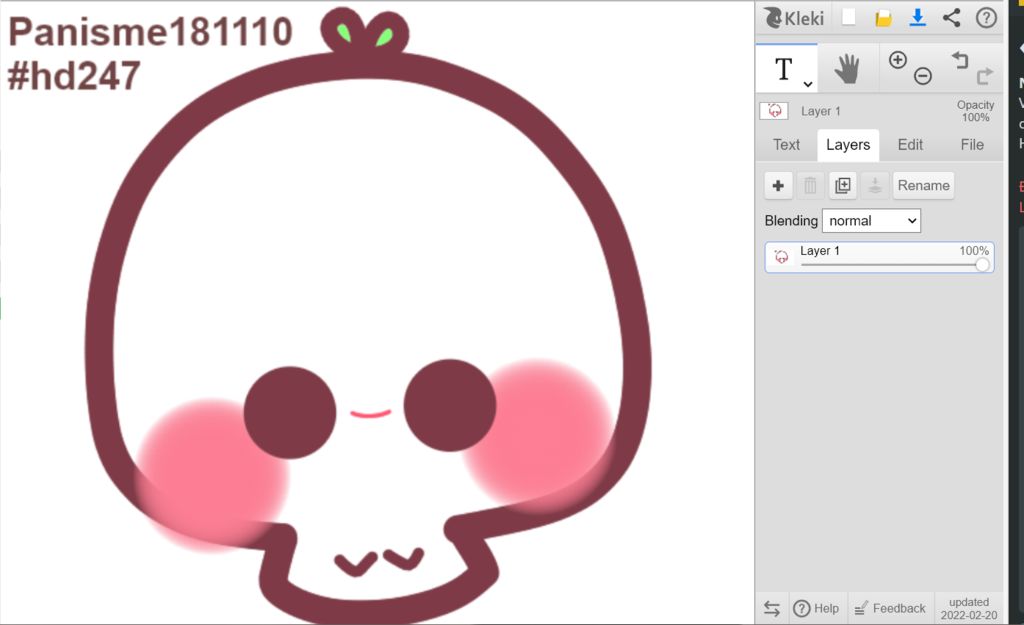Open the Blending mode dropdown
The image size is (1024, 625).
pos(871,221)
